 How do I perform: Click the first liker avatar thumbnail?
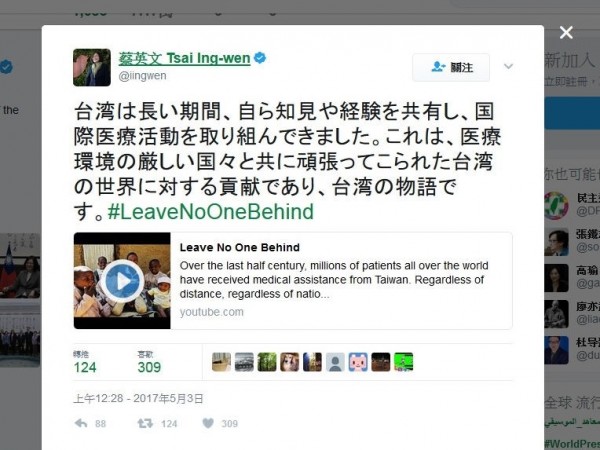point(221,362)
